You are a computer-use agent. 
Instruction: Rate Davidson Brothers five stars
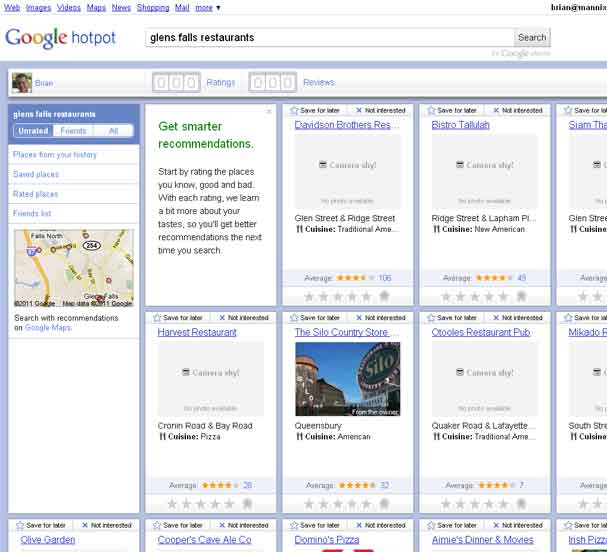(x=366, y=297)
